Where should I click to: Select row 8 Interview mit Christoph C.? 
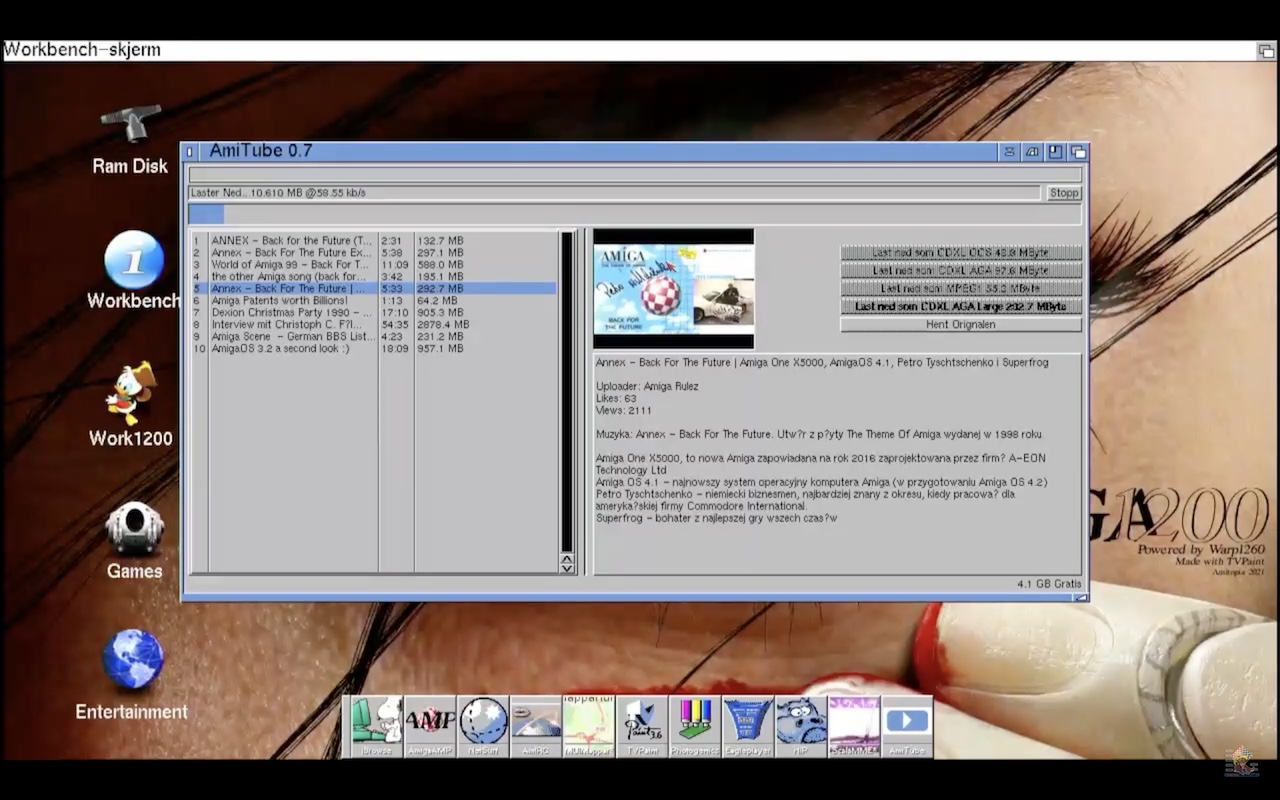[x=373, y=325]
